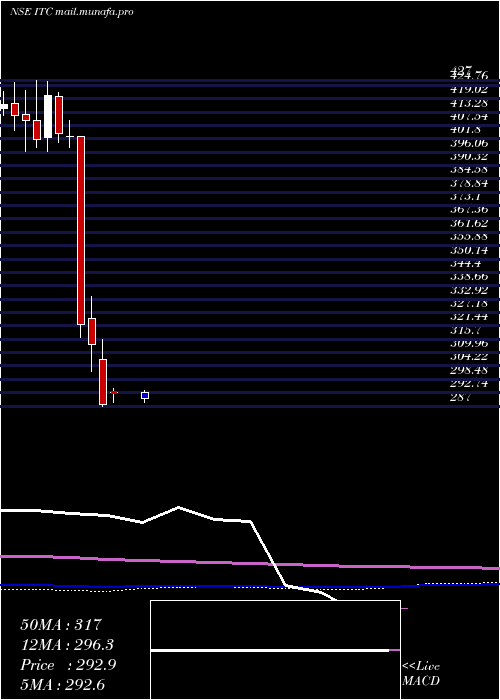Click the 309.96 price axis label
The width and height of the screenshot is (500, 700).
pyautogui.click(x=468, y=343)
